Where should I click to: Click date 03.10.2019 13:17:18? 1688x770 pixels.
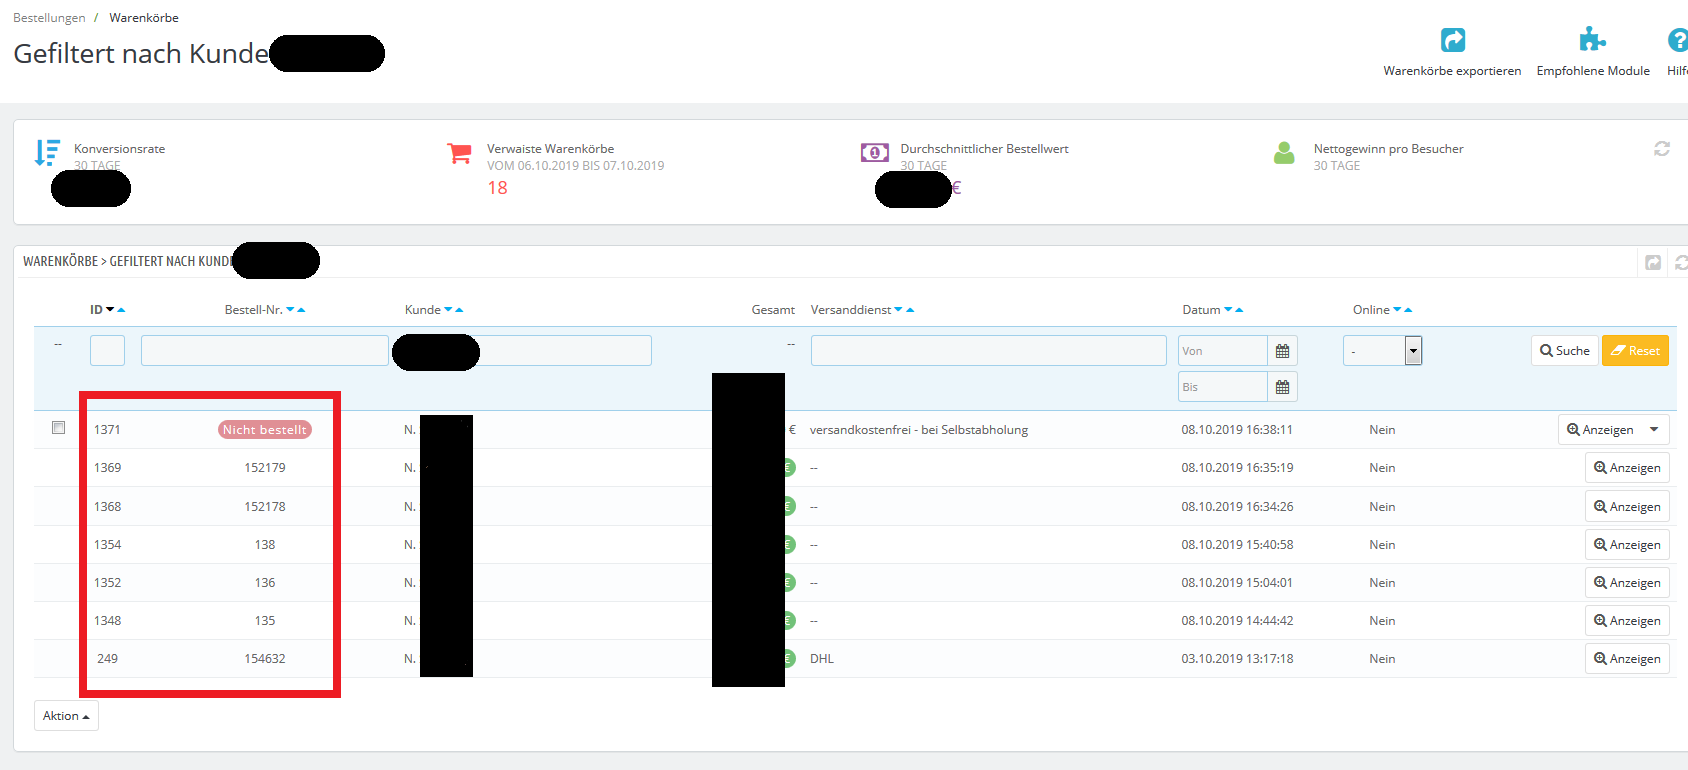coord(1237,659)
